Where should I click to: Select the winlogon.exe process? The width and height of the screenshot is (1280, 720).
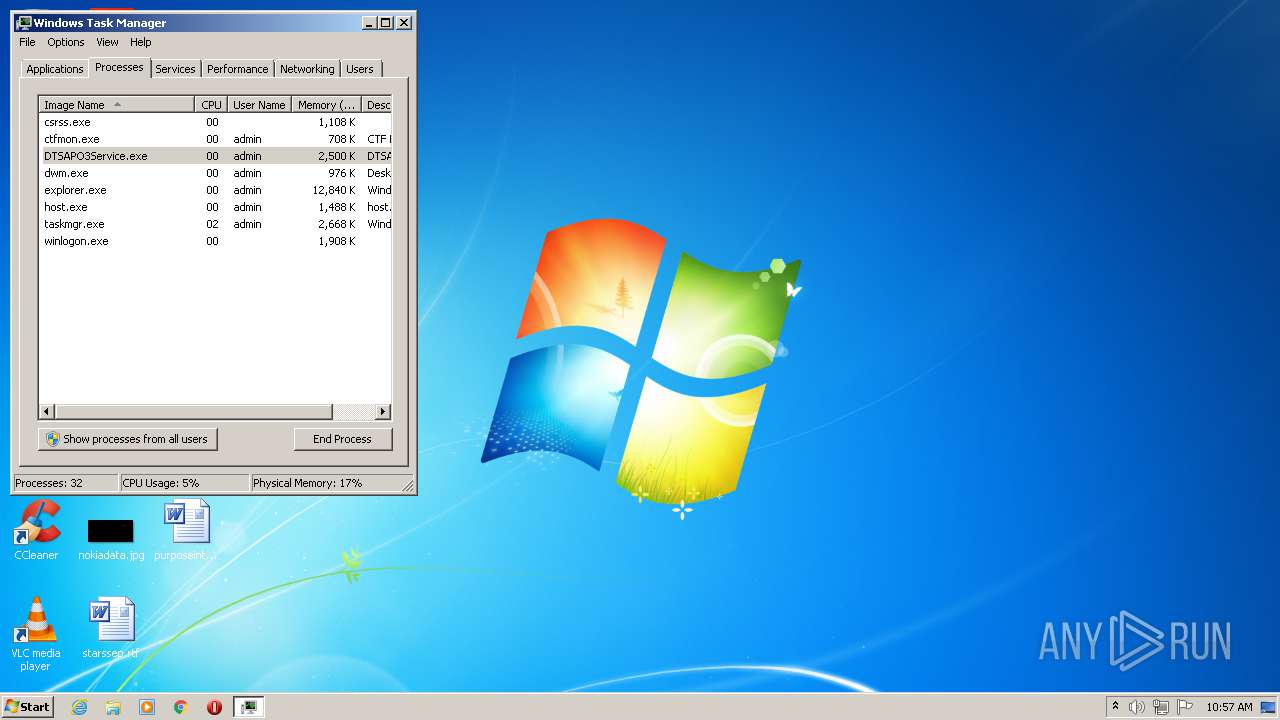tap(215, 241)
